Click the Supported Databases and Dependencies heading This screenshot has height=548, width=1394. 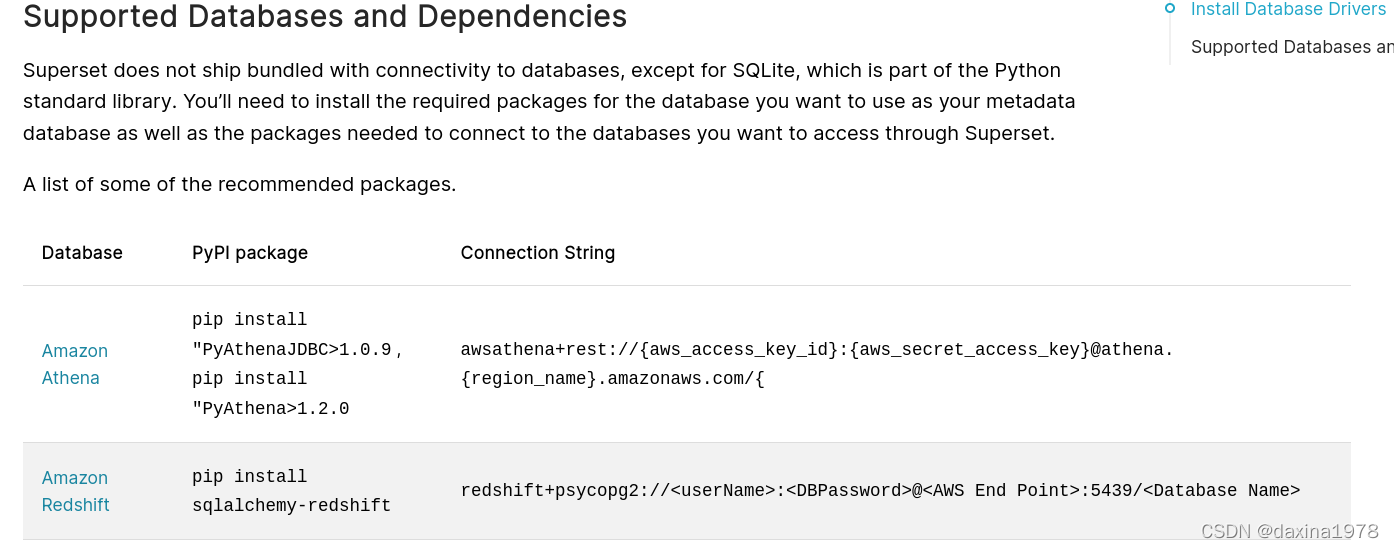325,17
